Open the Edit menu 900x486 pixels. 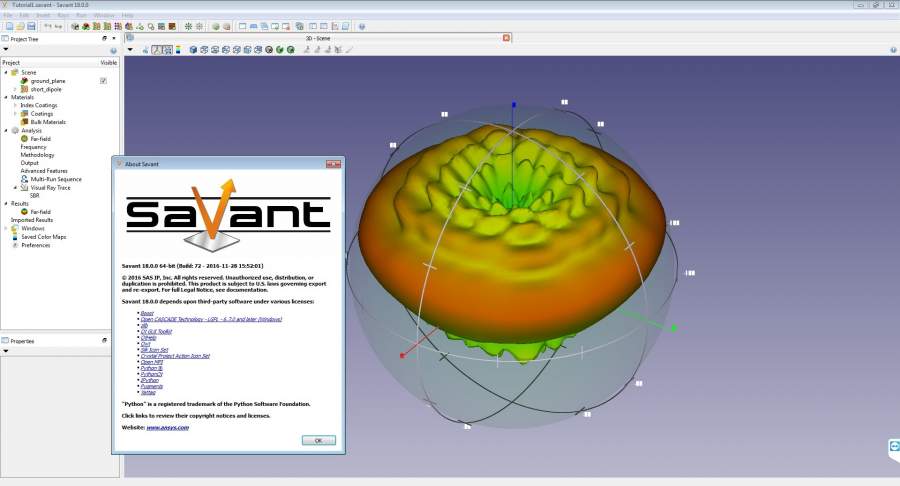point(24,15)
